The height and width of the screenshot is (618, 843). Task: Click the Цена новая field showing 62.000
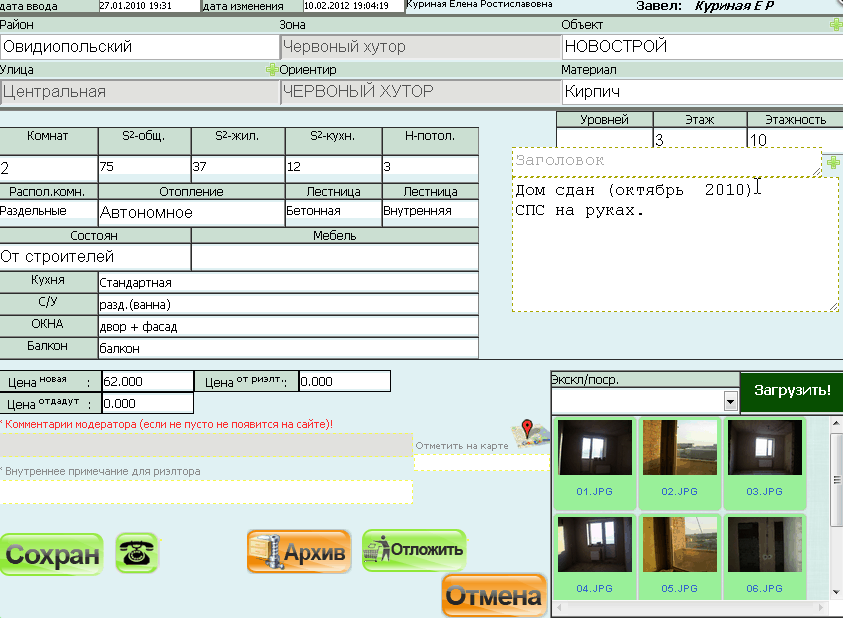pos(146,381)
